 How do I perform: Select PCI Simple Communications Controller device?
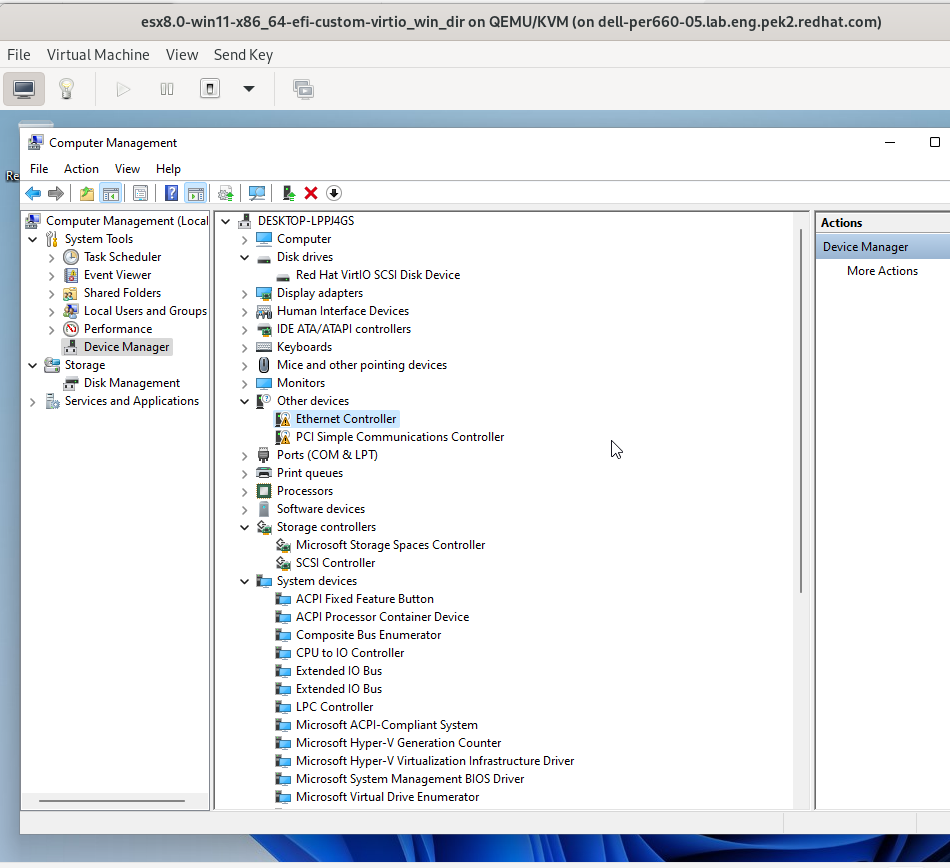pos(399,437)
